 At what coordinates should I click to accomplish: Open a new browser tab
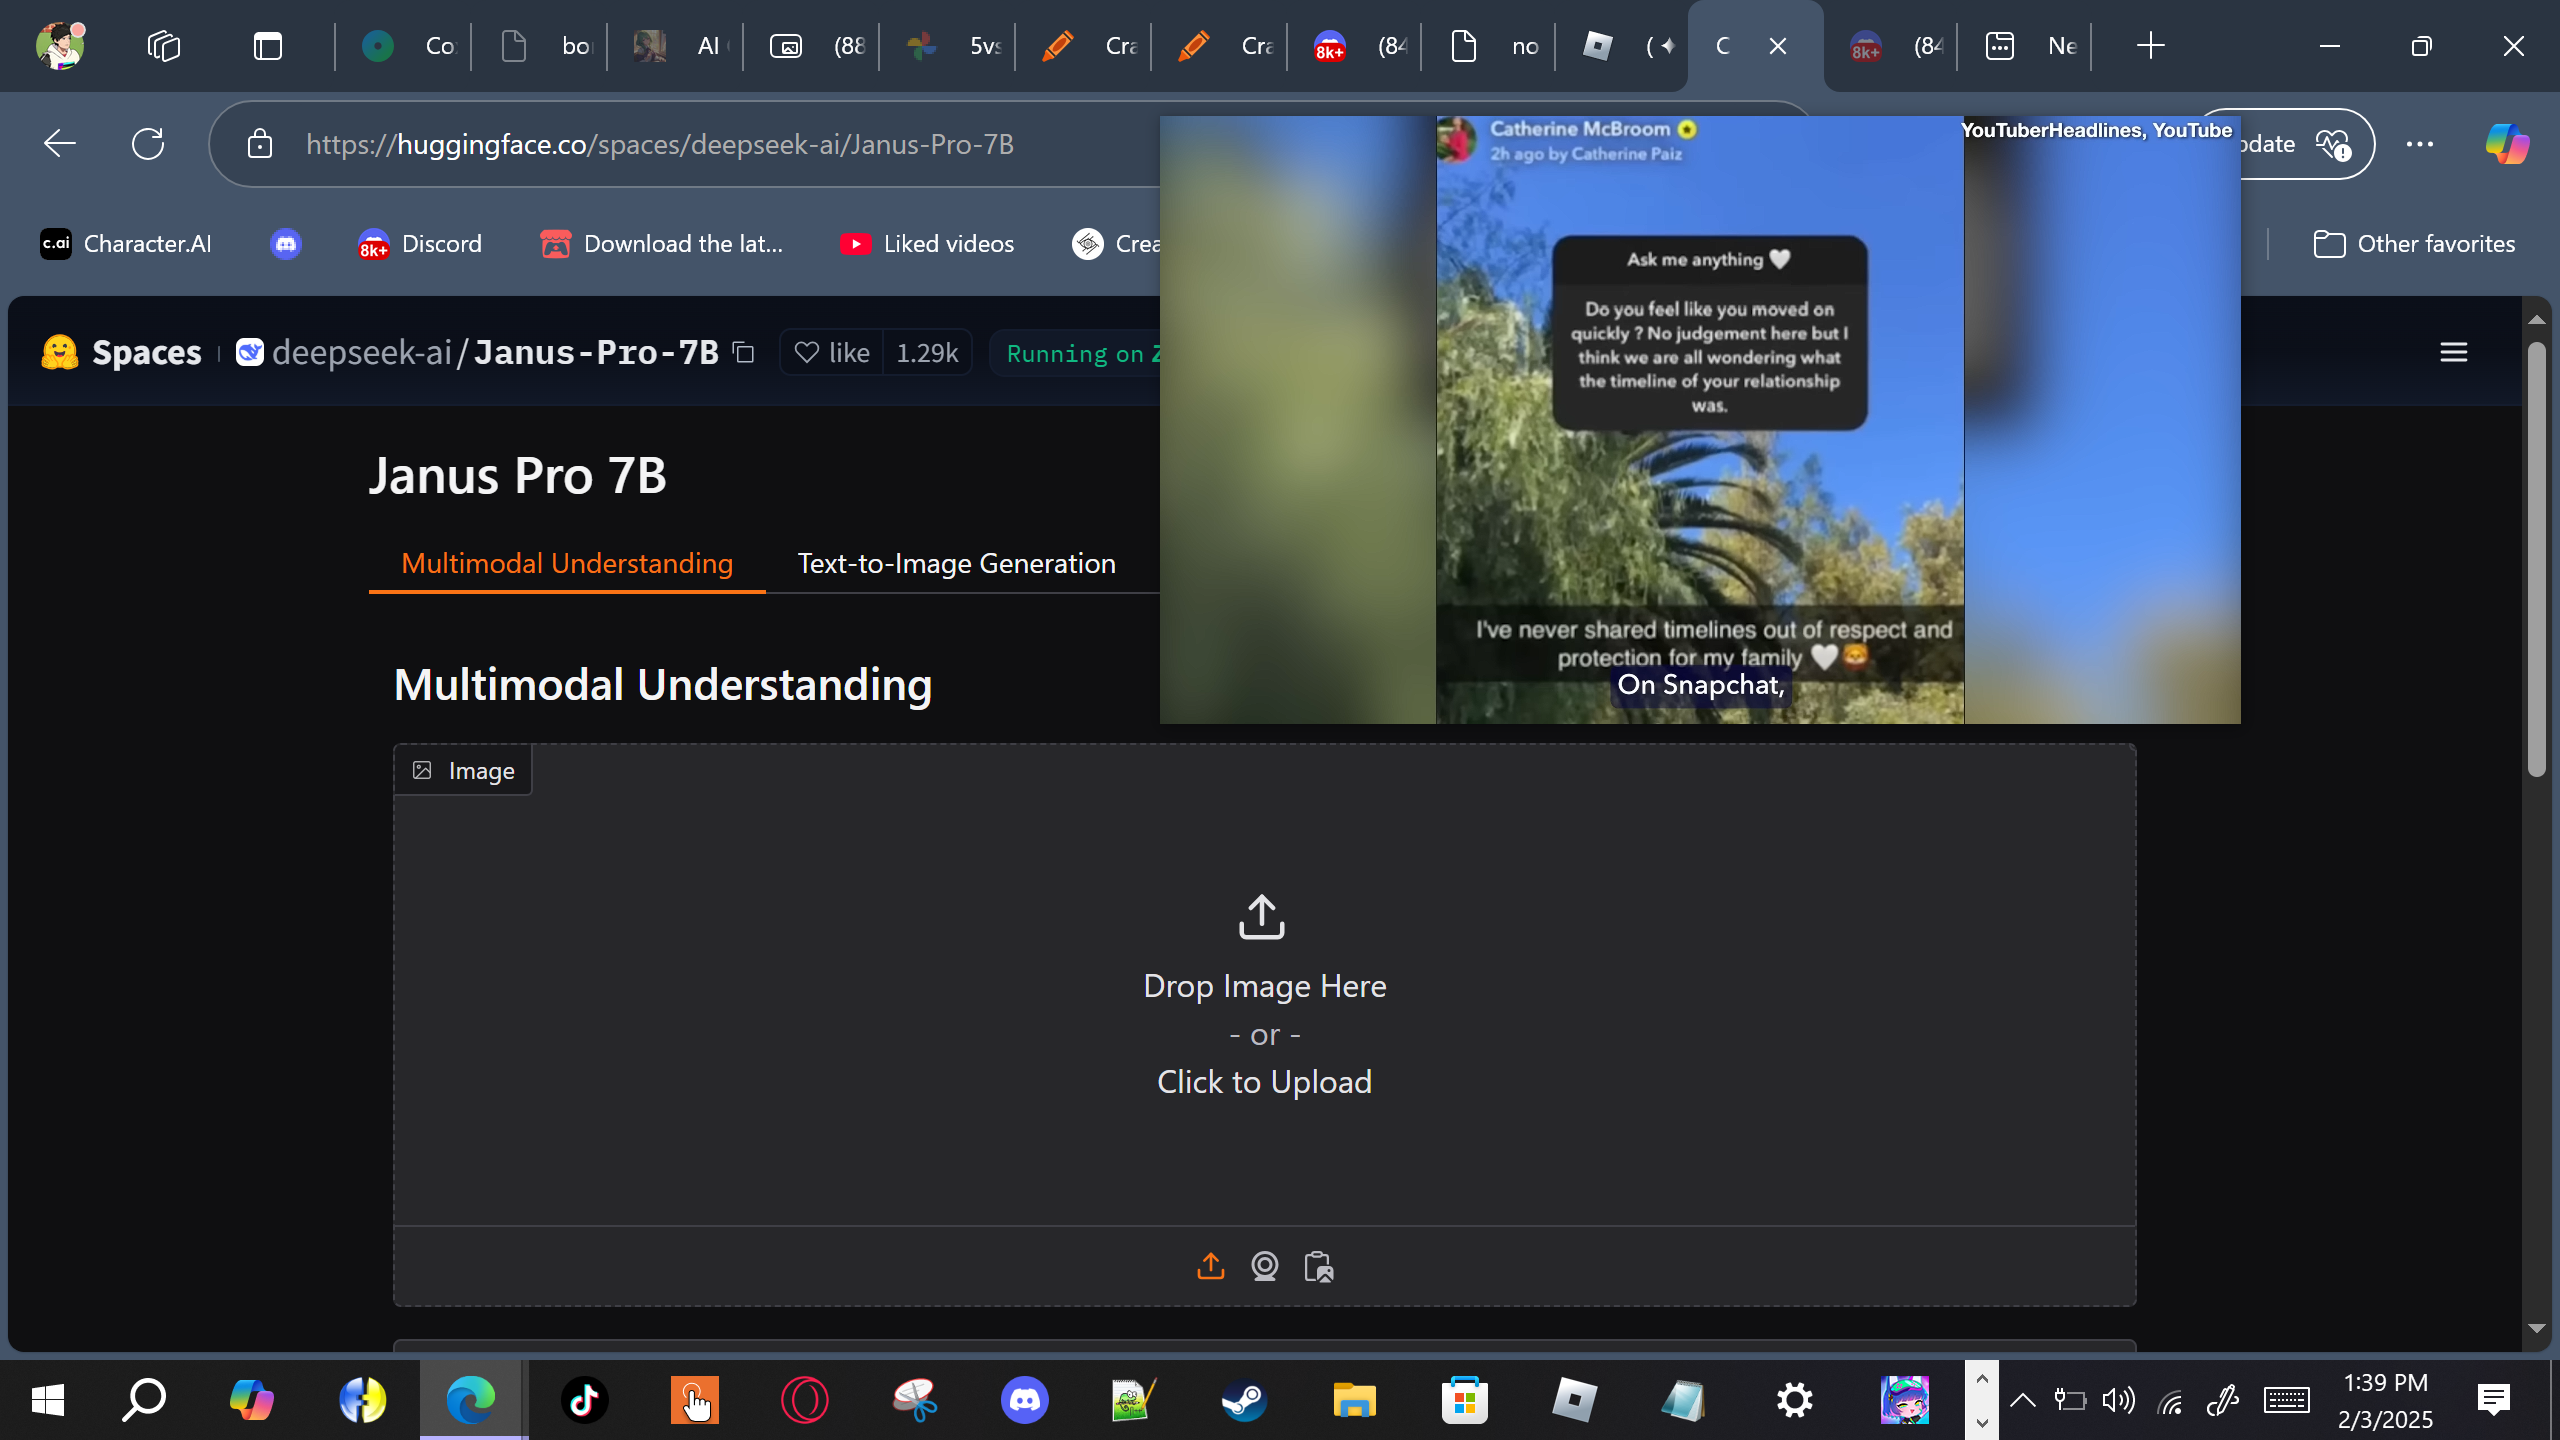coord(2150,46)
